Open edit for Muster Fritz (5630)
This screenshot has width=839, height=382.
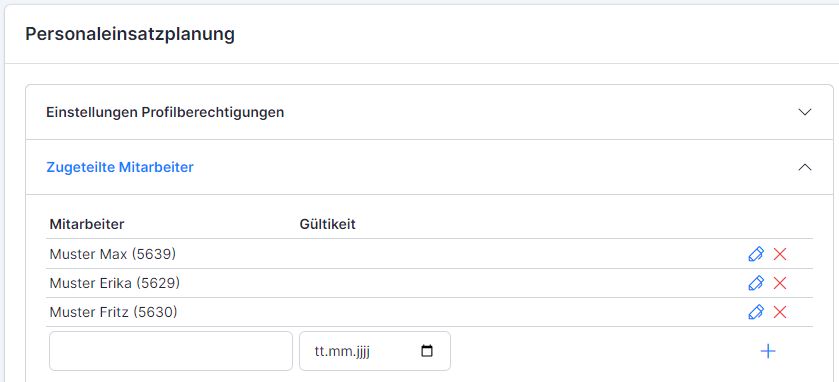tap(756, 312)
